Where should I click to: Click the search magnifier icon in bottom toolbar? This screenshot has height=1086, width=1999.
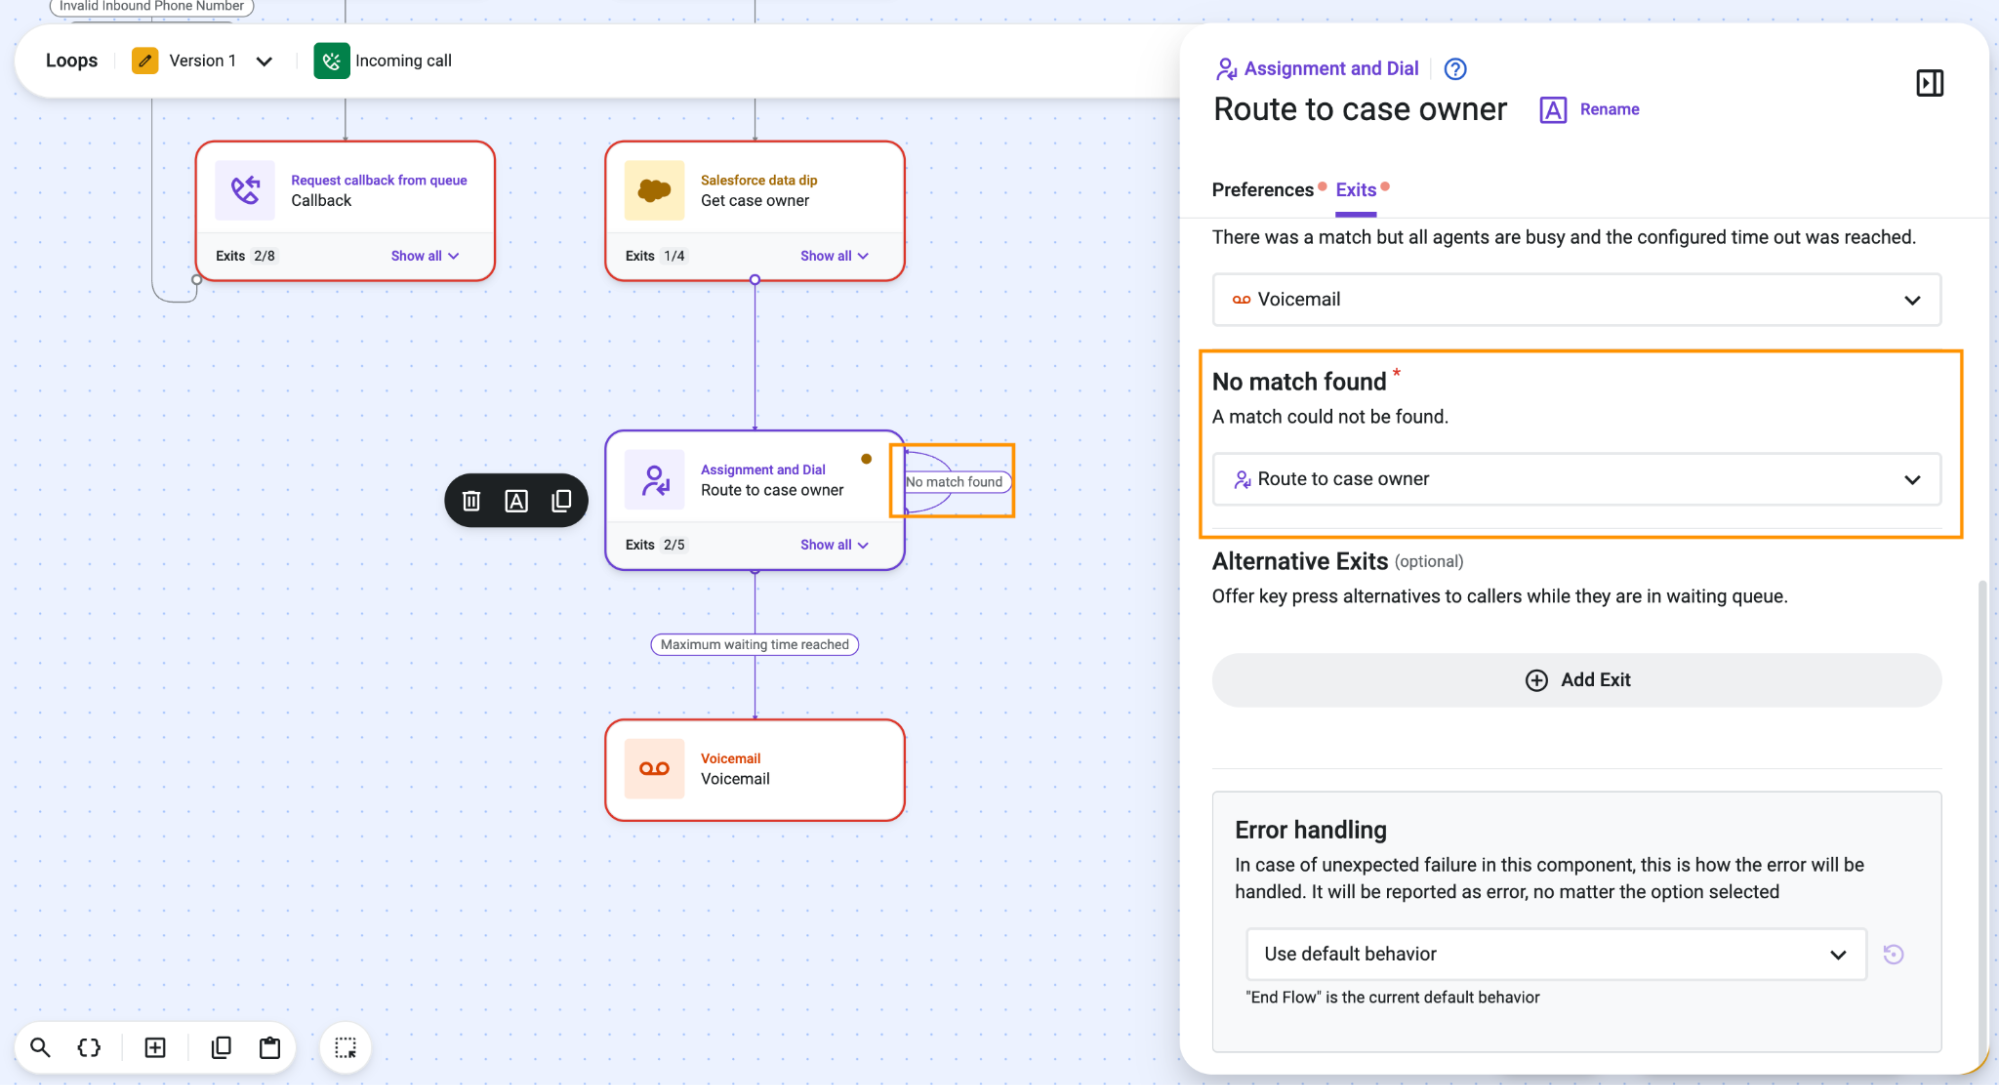click(40, 1047)
